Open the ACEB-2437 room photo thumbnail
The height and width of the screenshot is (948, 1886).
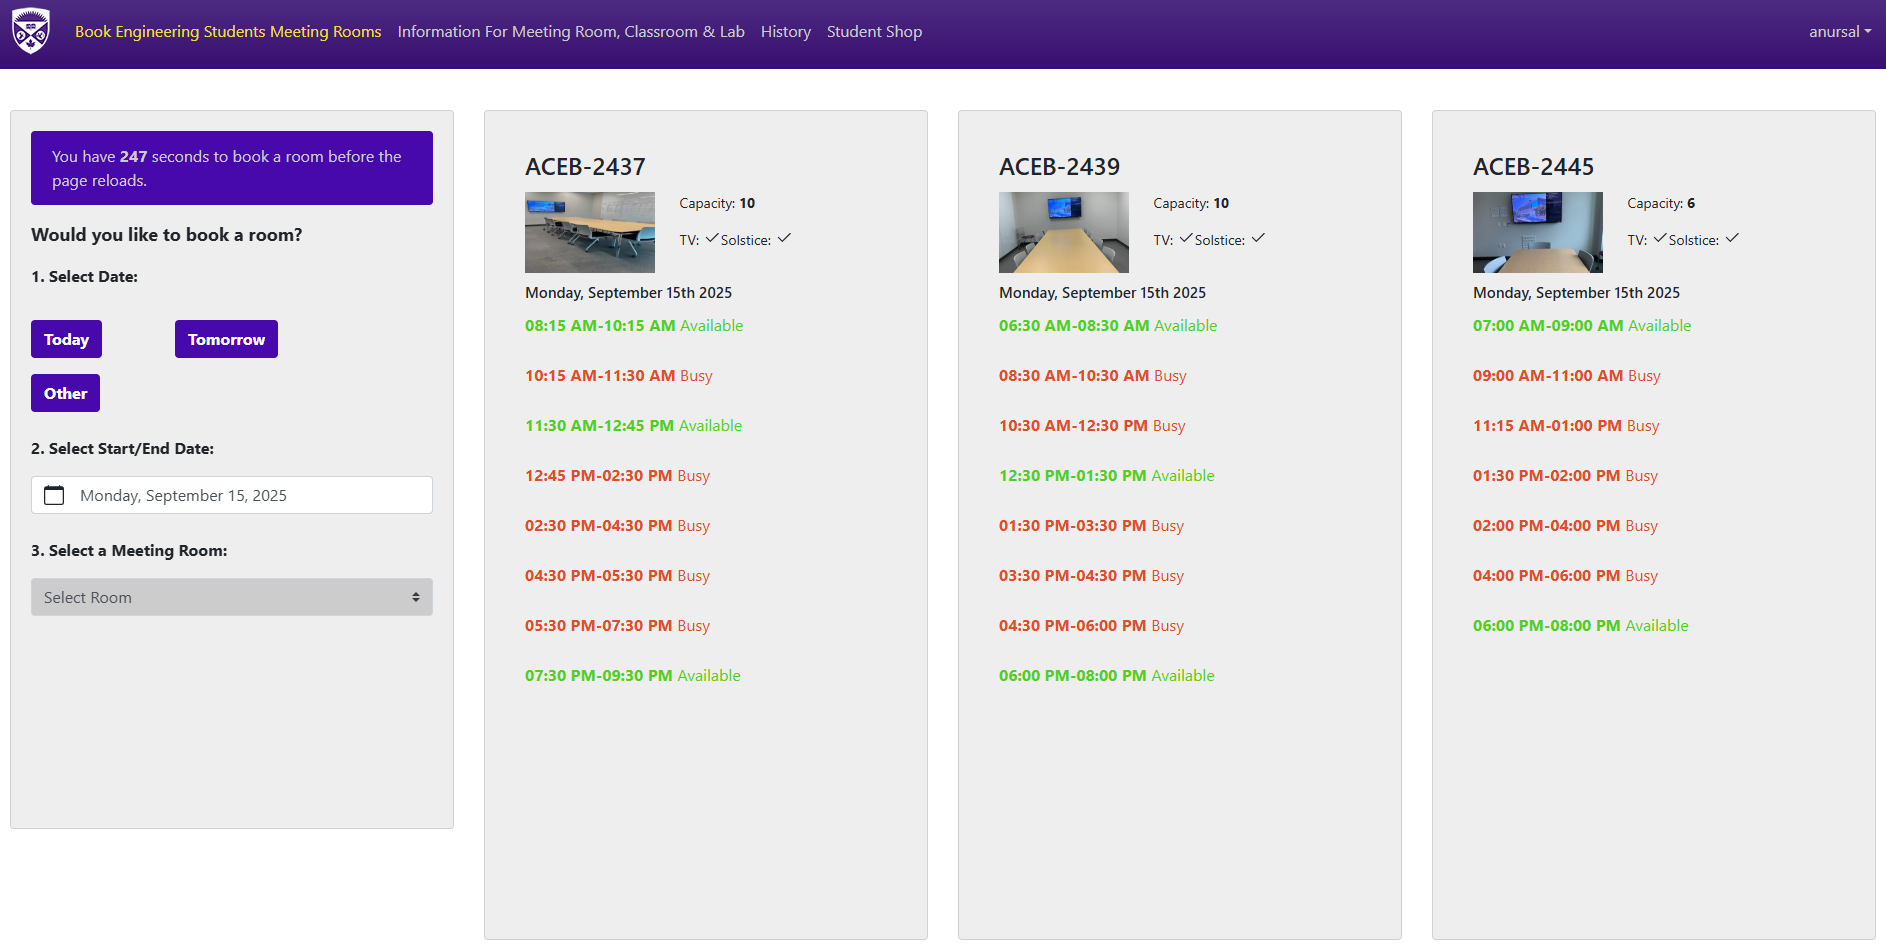tap(589, 232)
